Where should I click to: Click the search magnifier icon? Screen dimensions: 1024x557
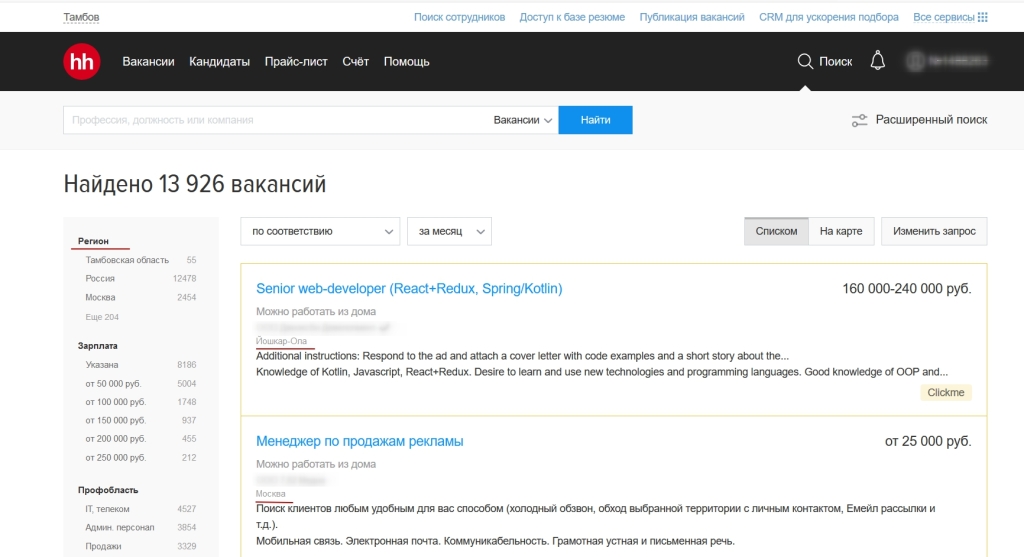pos(805,62)
